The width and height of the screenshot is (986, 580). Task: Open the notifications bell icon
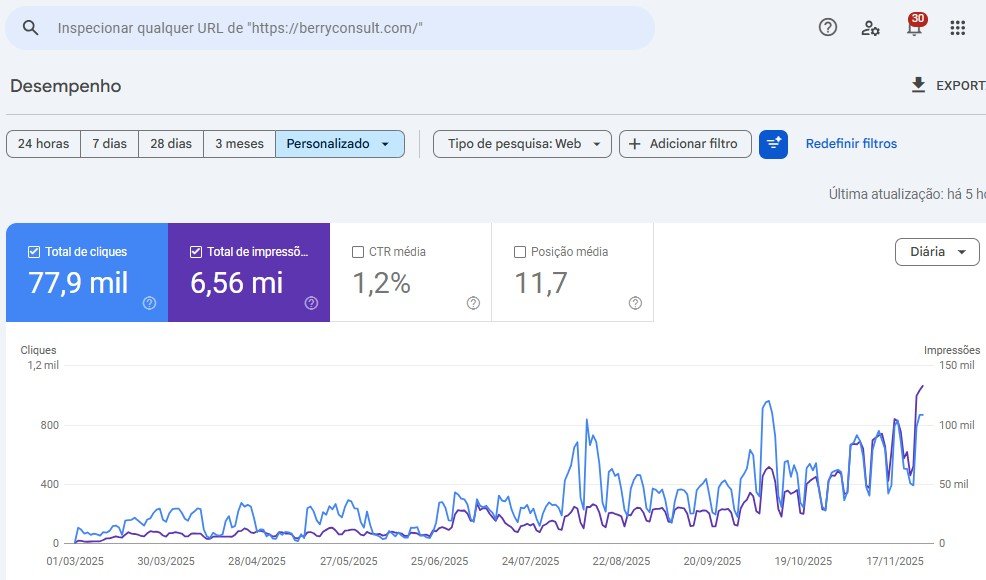tap(914, 28)
